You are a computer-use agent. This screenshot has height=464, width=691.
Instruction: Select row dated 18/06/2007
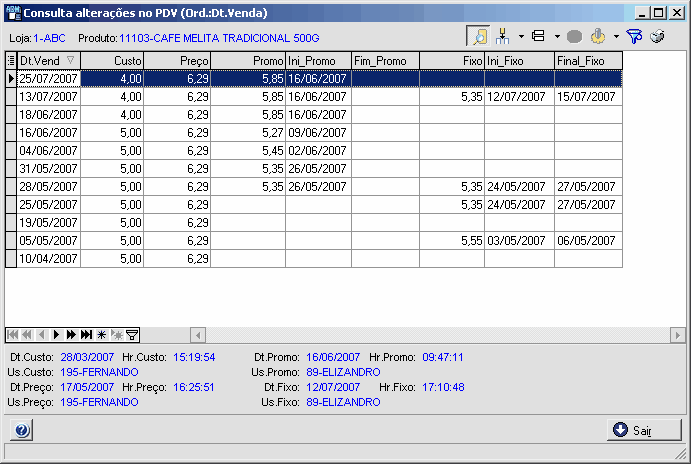(x=314, y=115)
